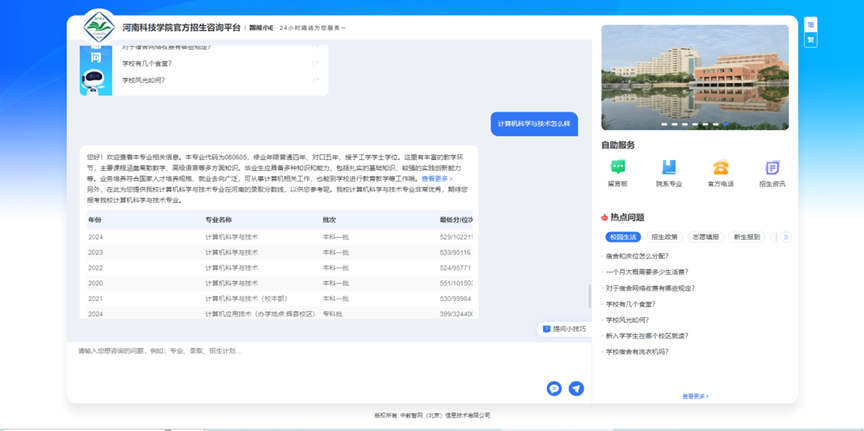
Task: Click share arrow next to 学校有几个食堂?
Action: (316, 63)
